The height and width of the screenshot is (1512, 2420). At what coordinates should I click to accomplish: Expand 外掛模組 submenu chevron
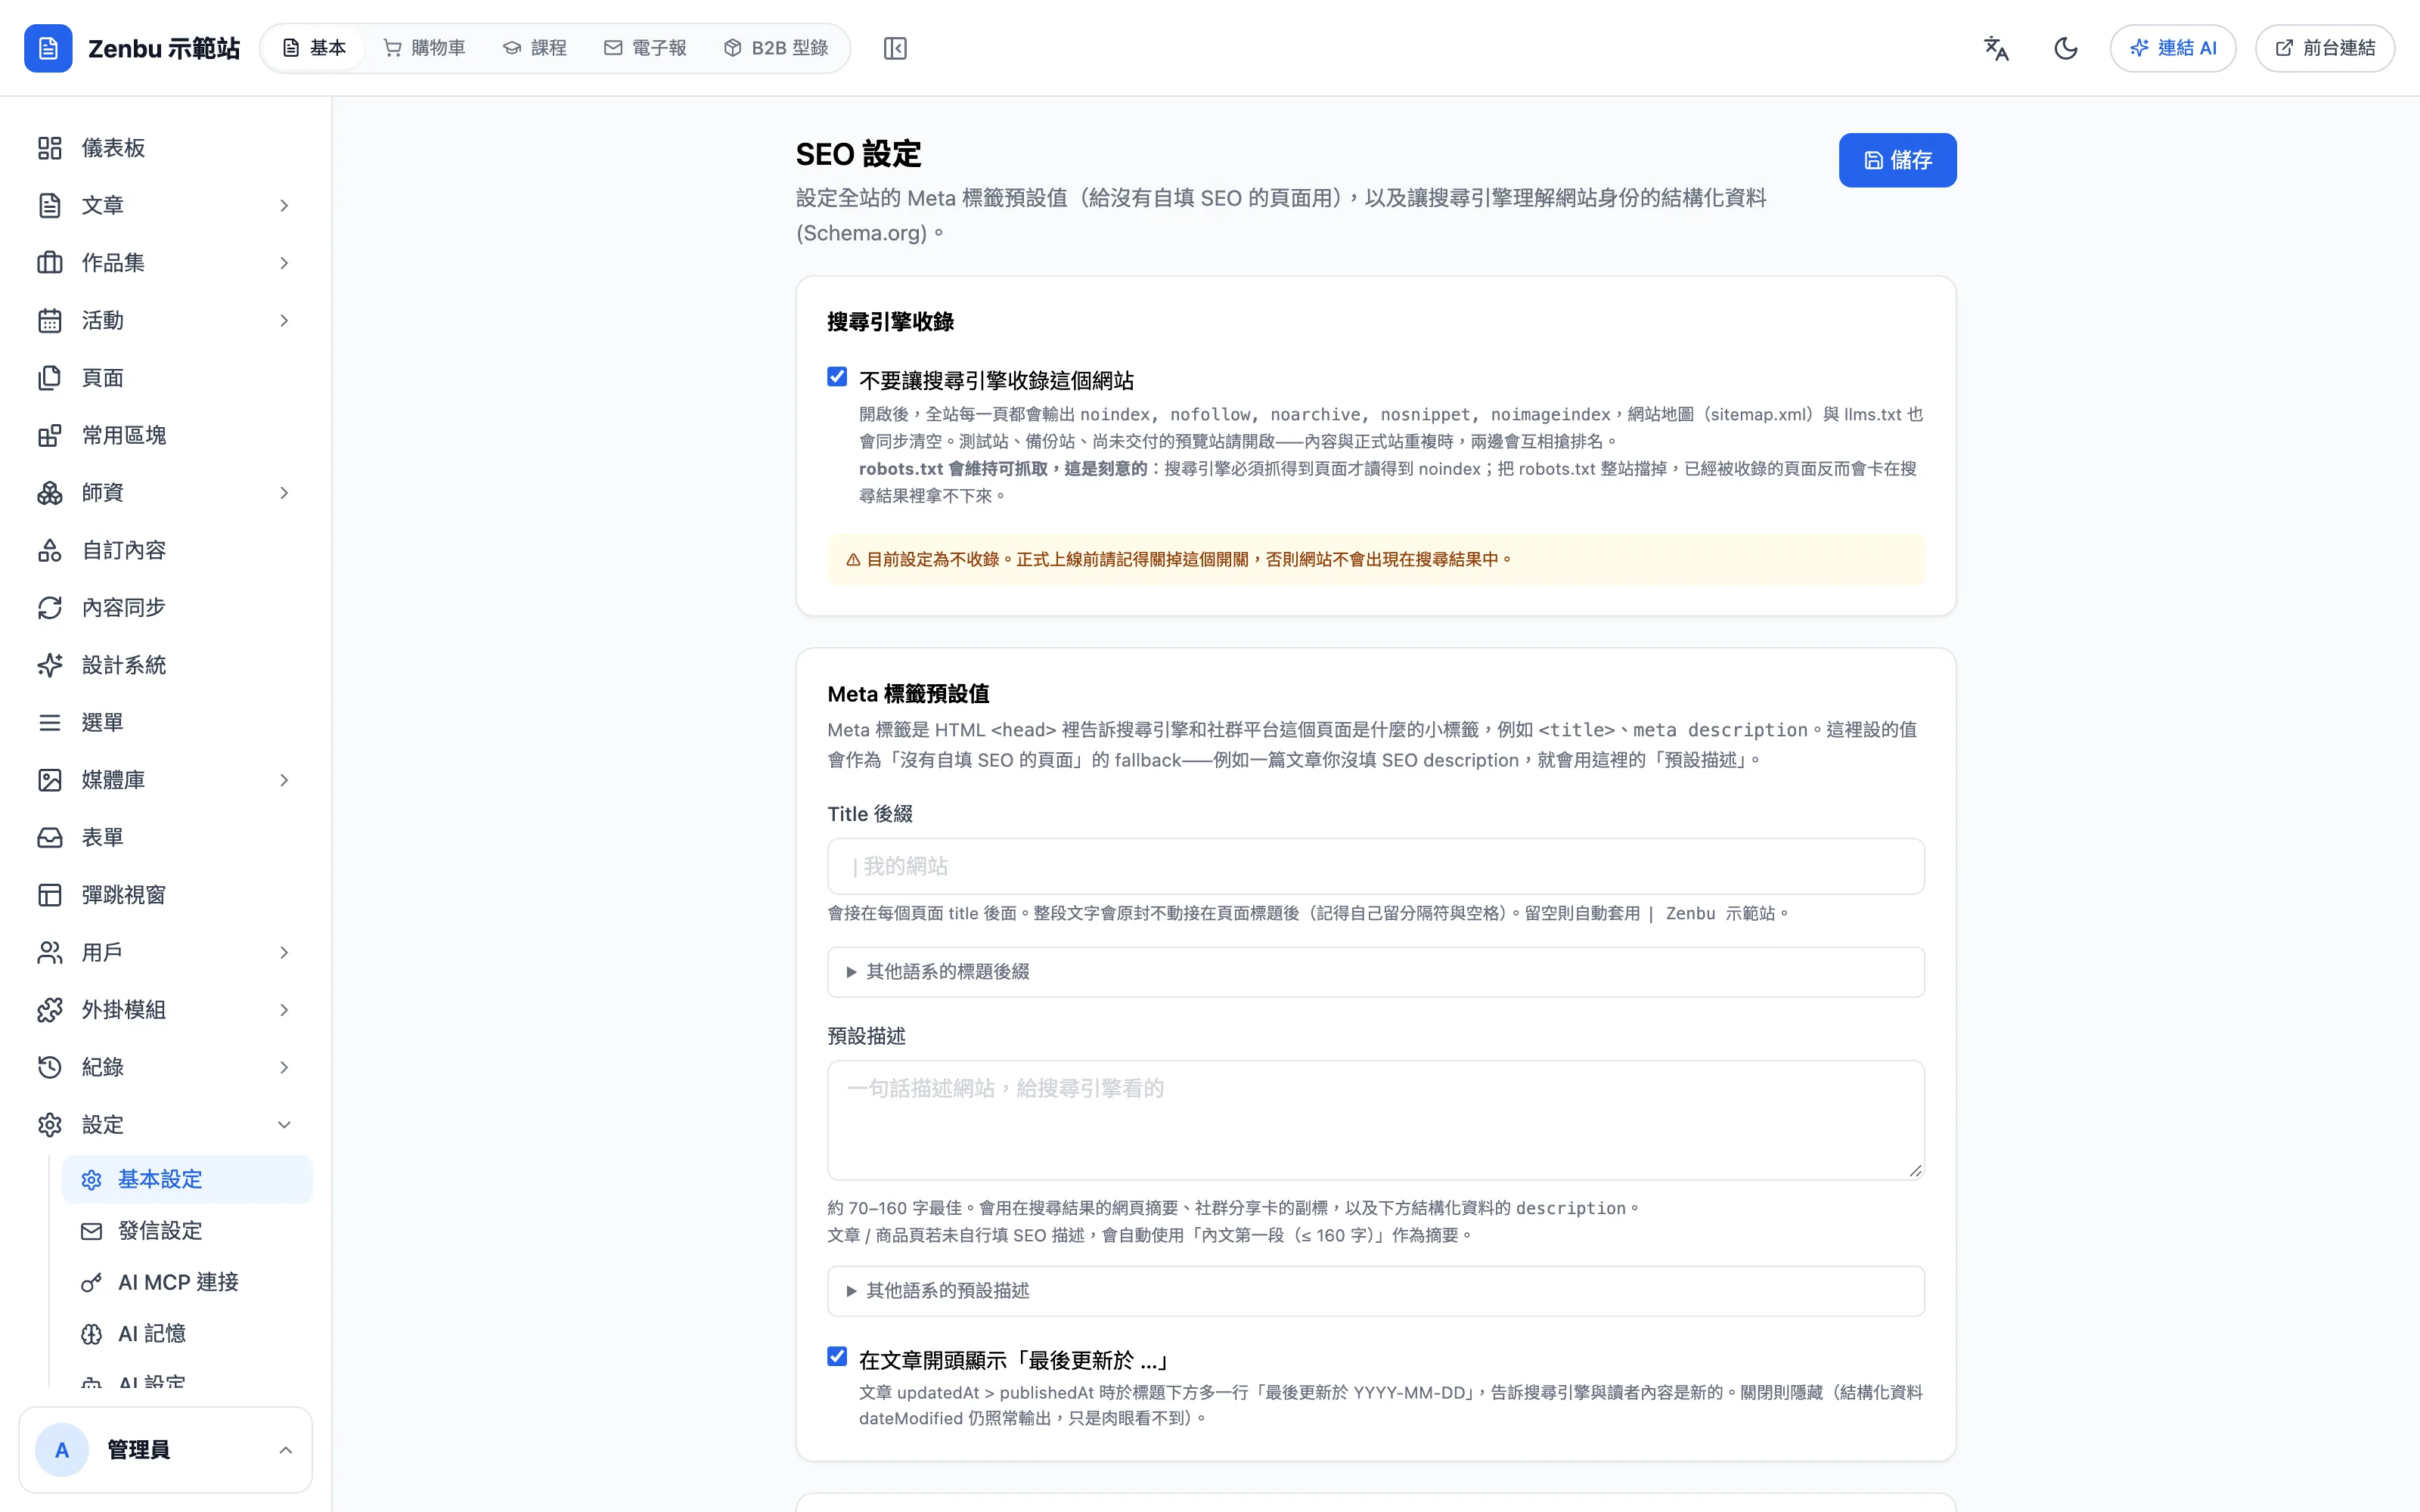point(284,1010)
